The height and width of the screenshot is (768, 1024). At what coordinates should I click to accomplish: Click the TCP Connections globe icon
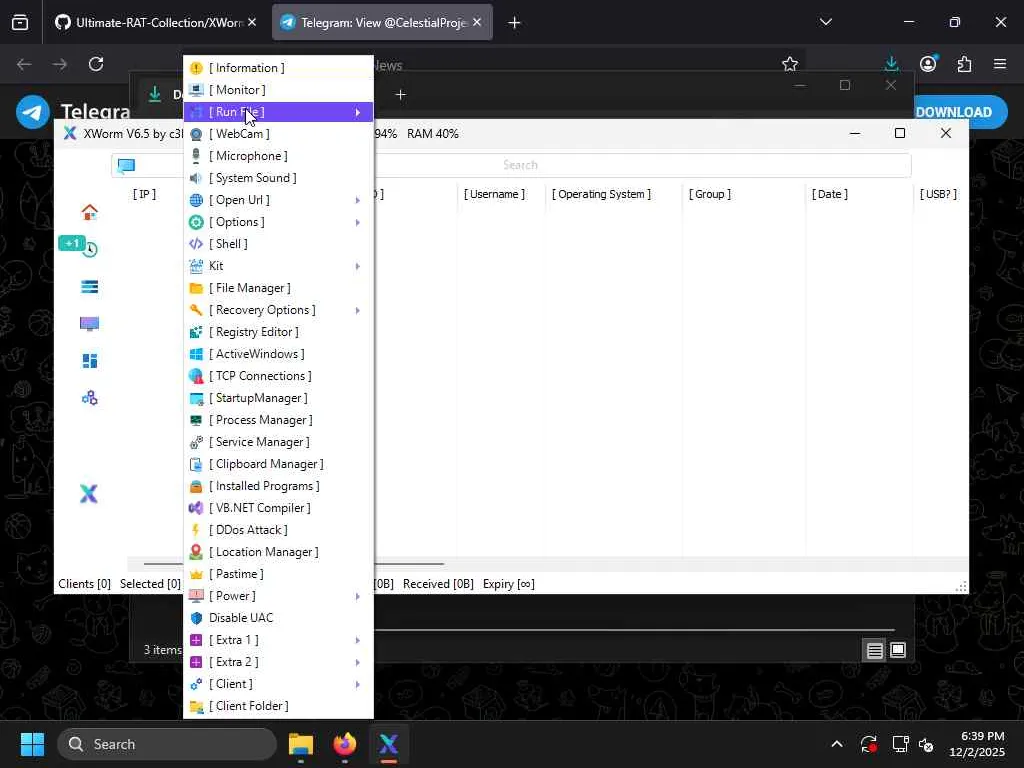pyautogui.click(x=196, y=376)
